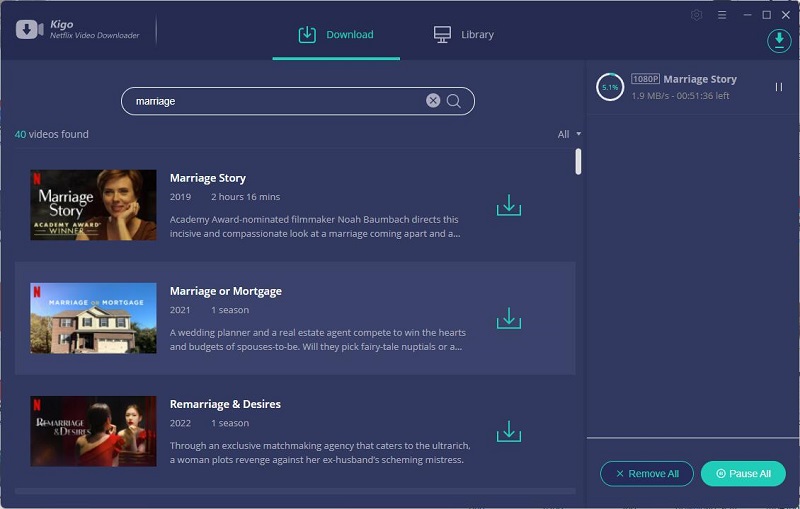Viewport: 800px width, 509px height.
Task: Switch to the Download tab
Action: click(336, 35)
